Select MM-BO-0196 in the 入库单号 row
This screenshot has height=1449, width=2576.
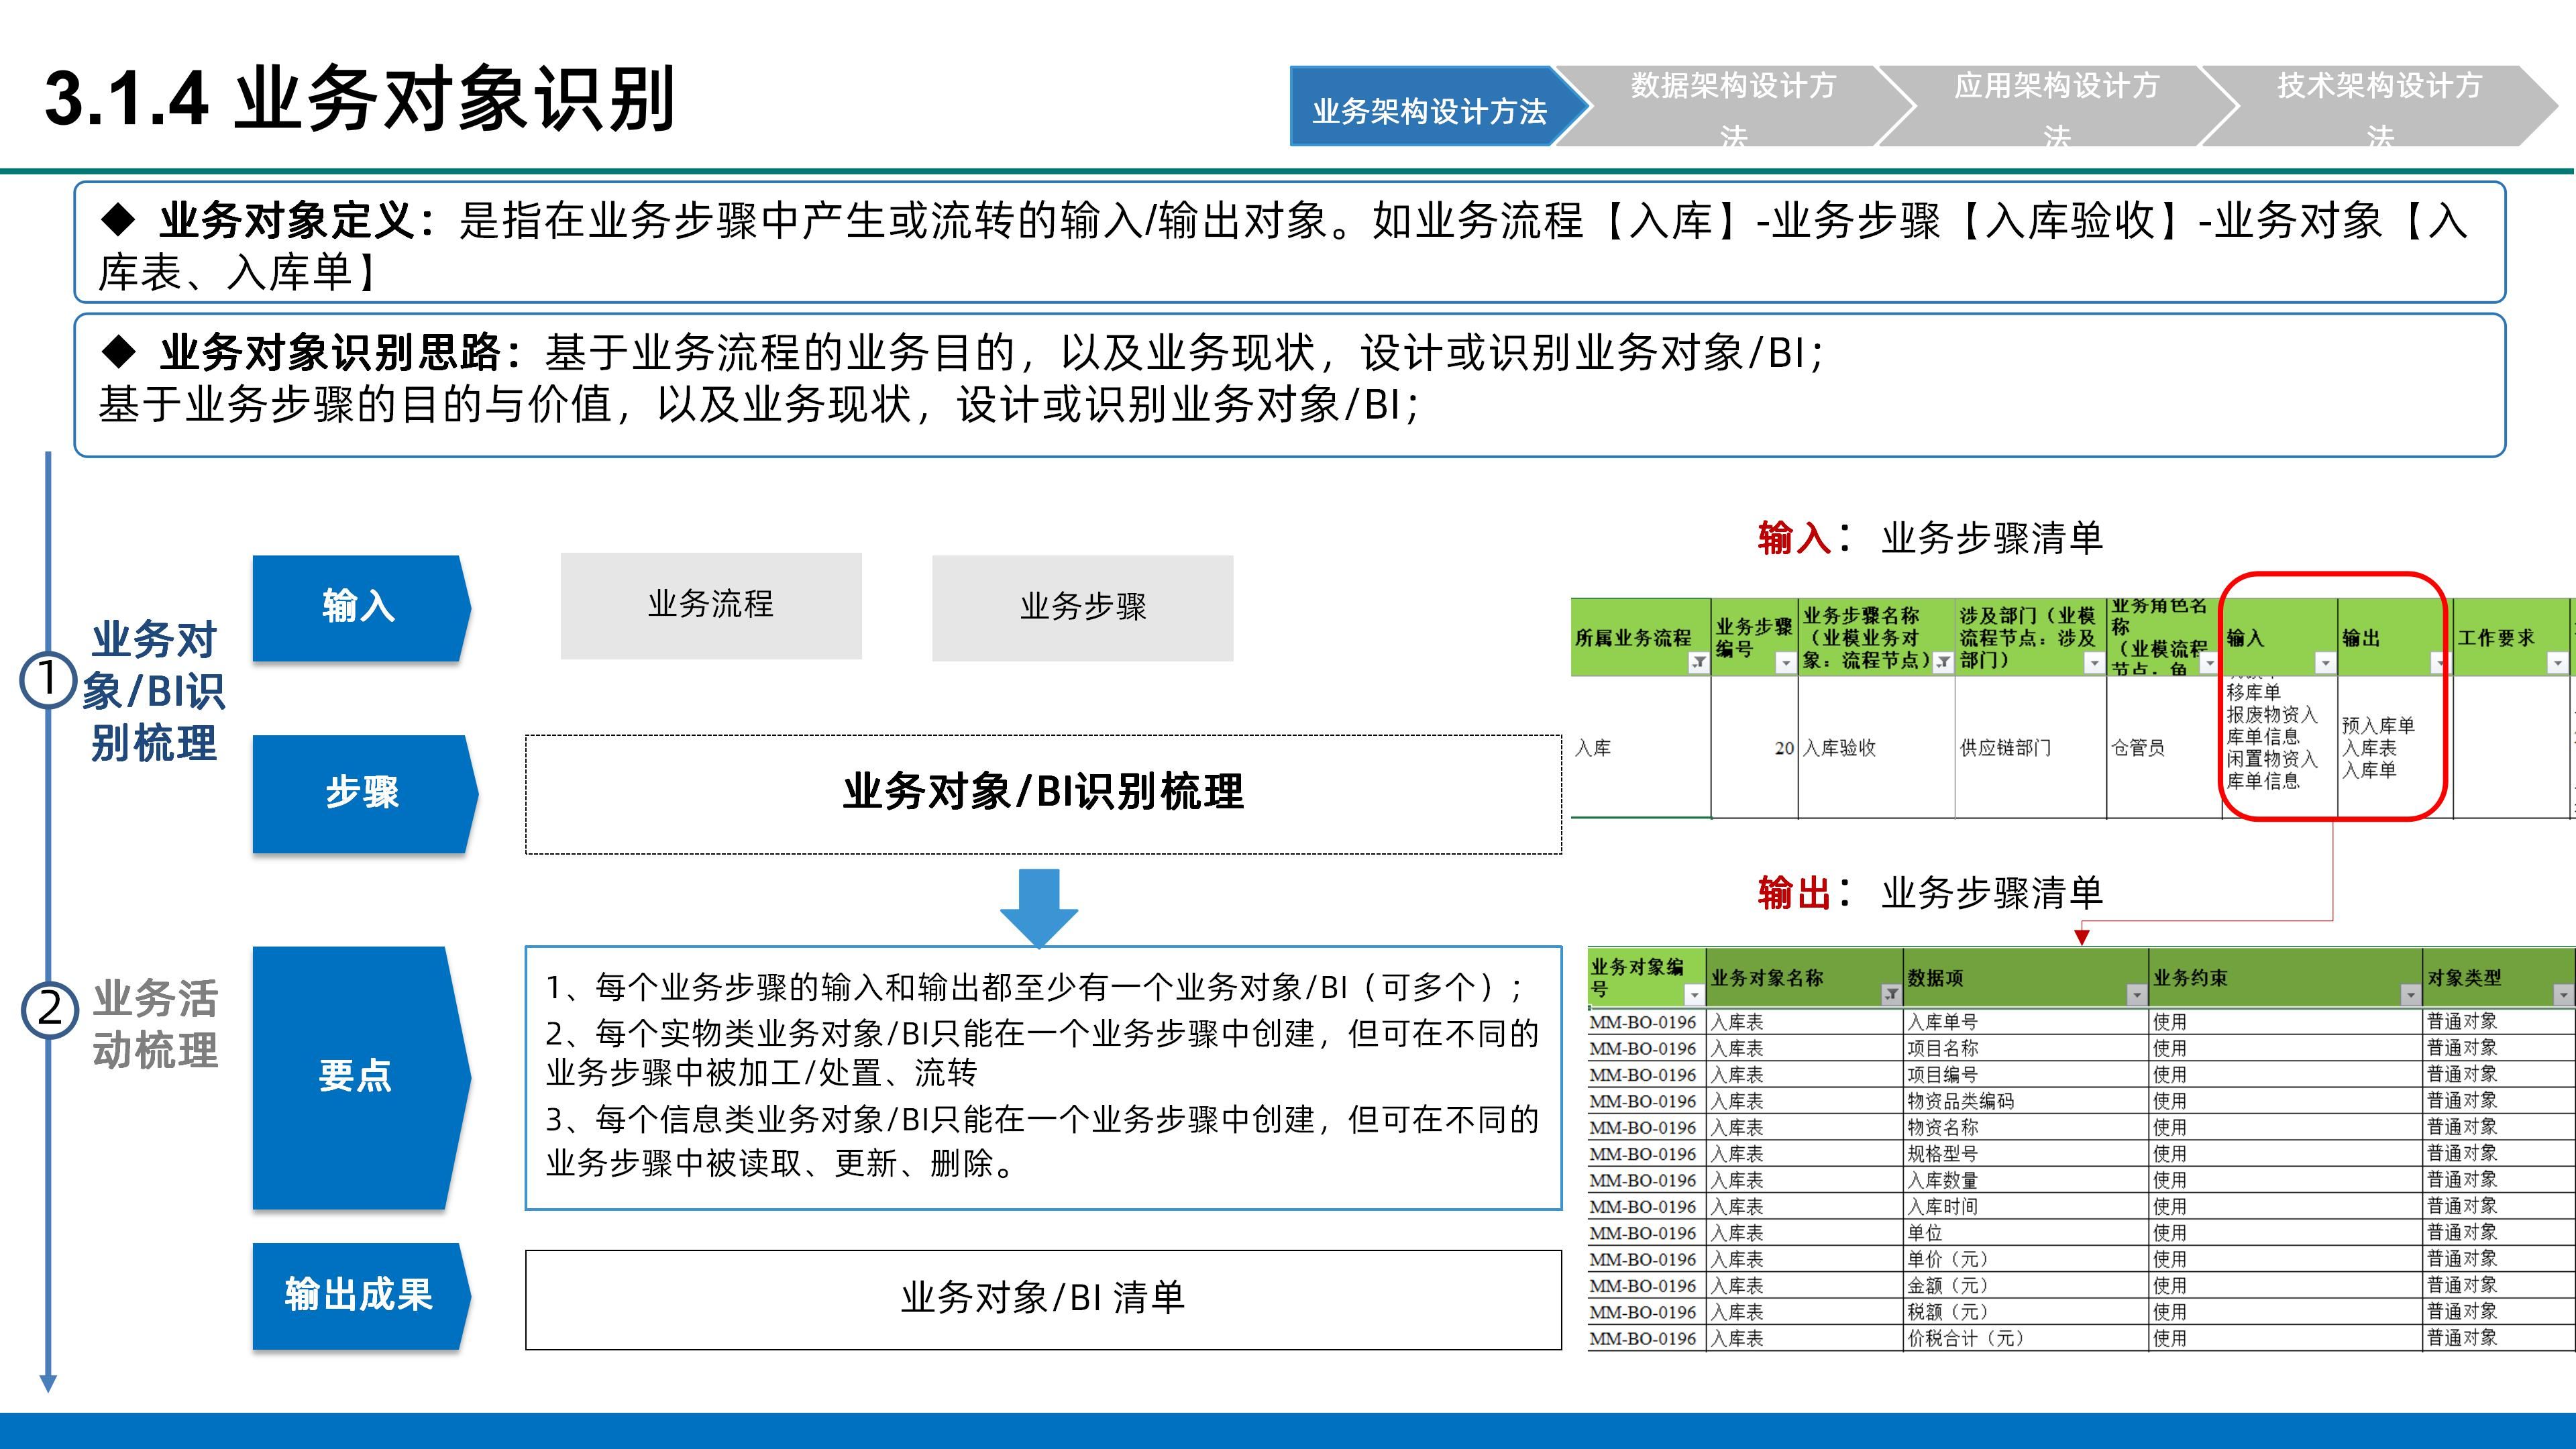pos(1646,1022)
